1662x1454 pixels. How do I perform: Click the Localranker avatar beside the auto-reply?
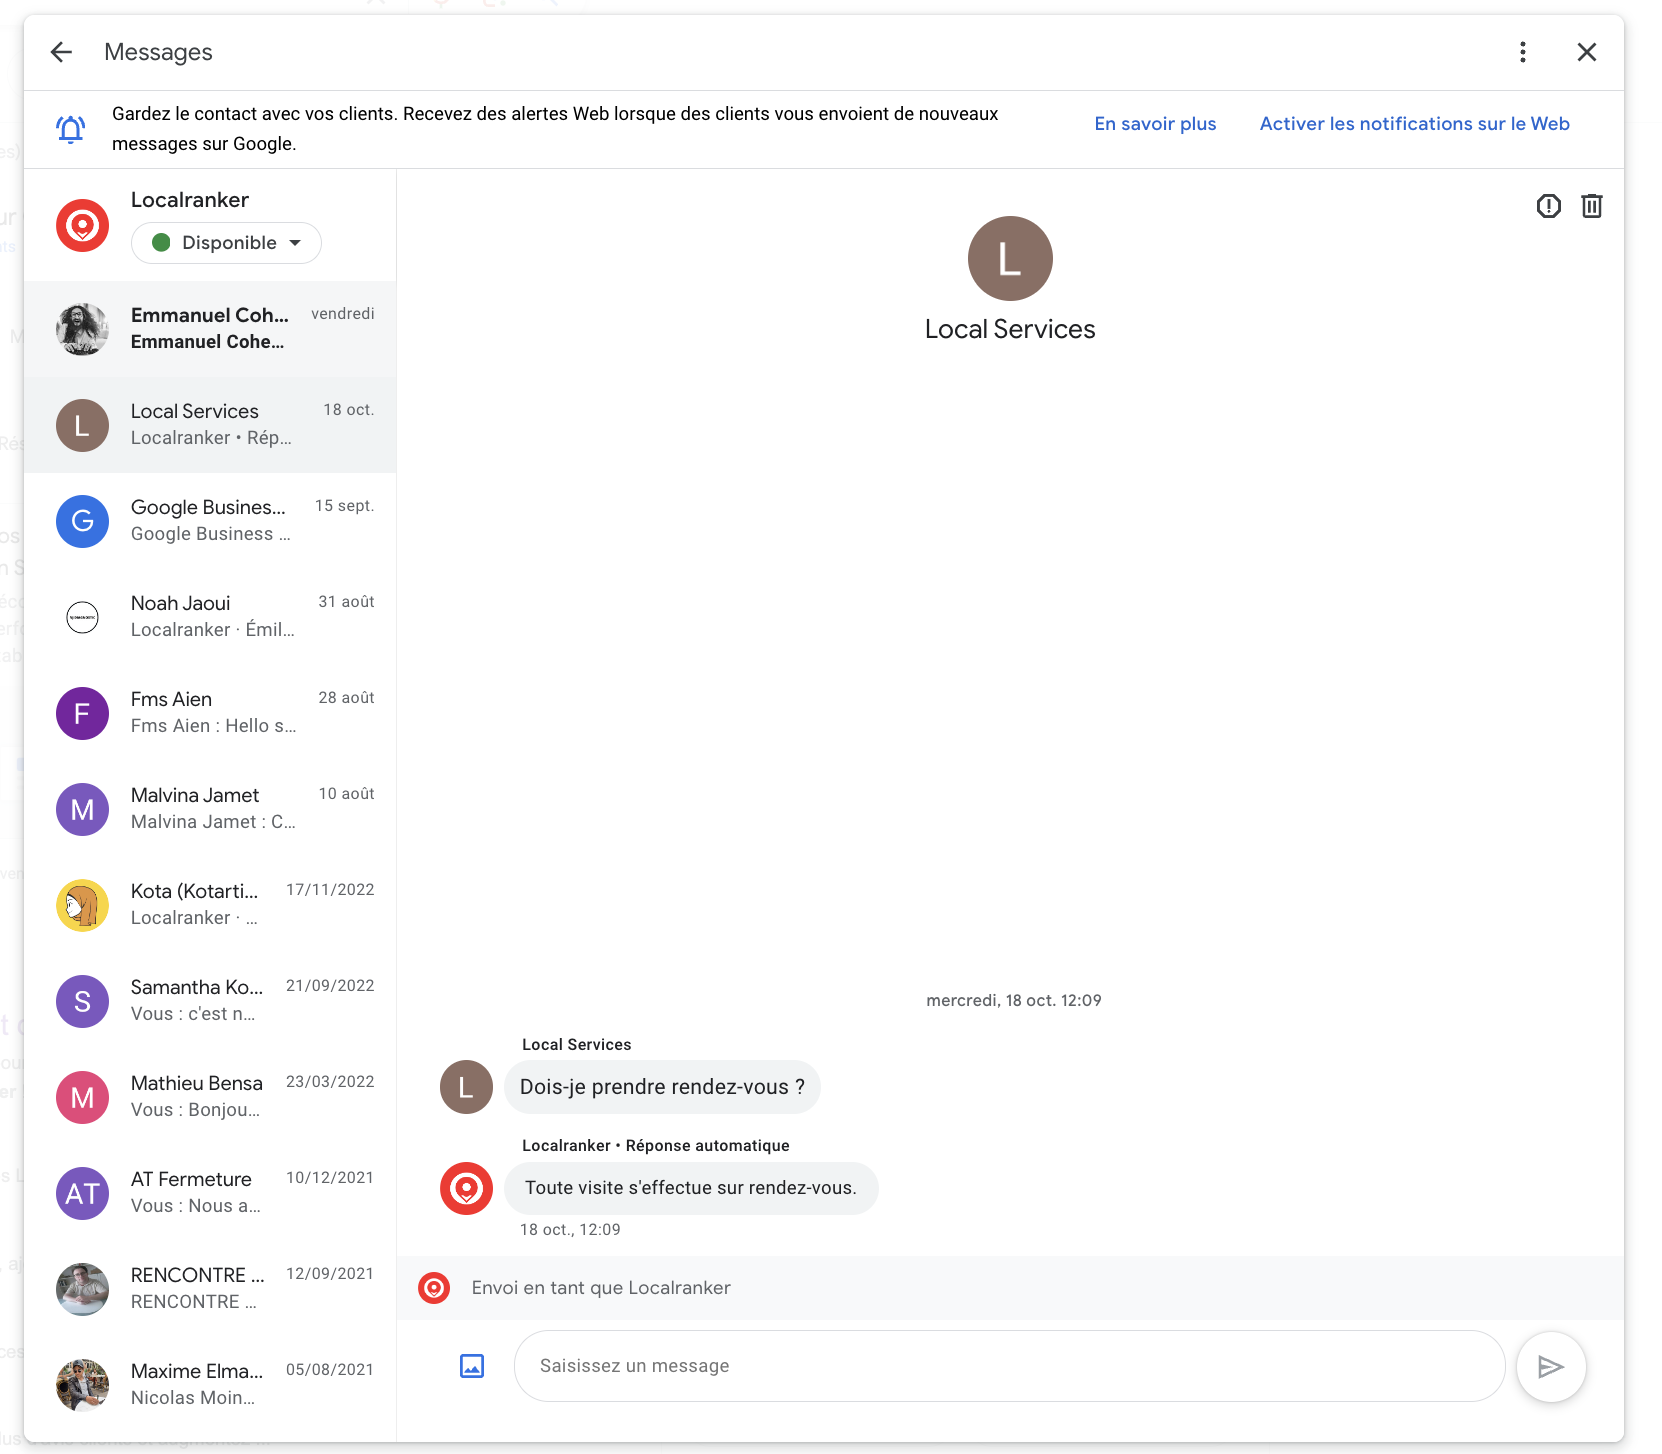466,1188
